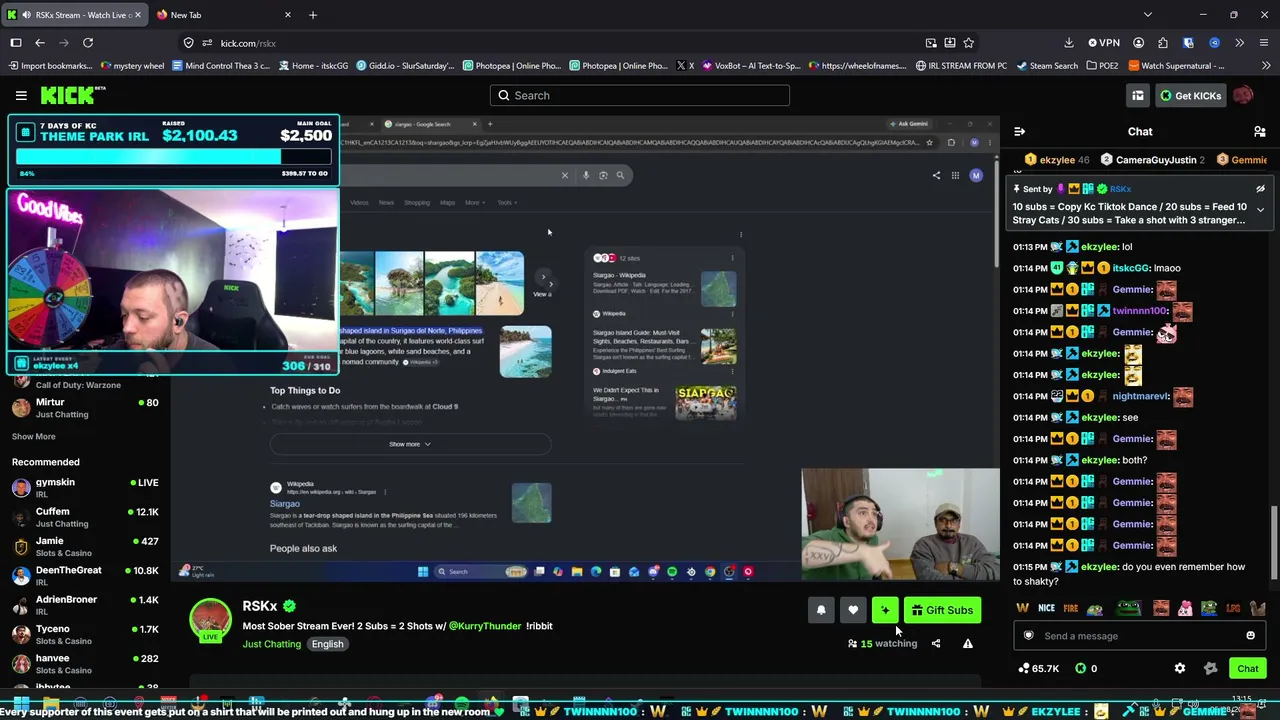
Task: Toggle the browser sidebar panel
Action: (16, 43)
